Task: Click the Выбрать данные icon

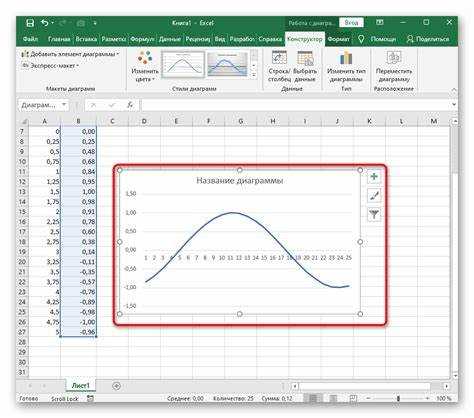Action: pos(305,58)
